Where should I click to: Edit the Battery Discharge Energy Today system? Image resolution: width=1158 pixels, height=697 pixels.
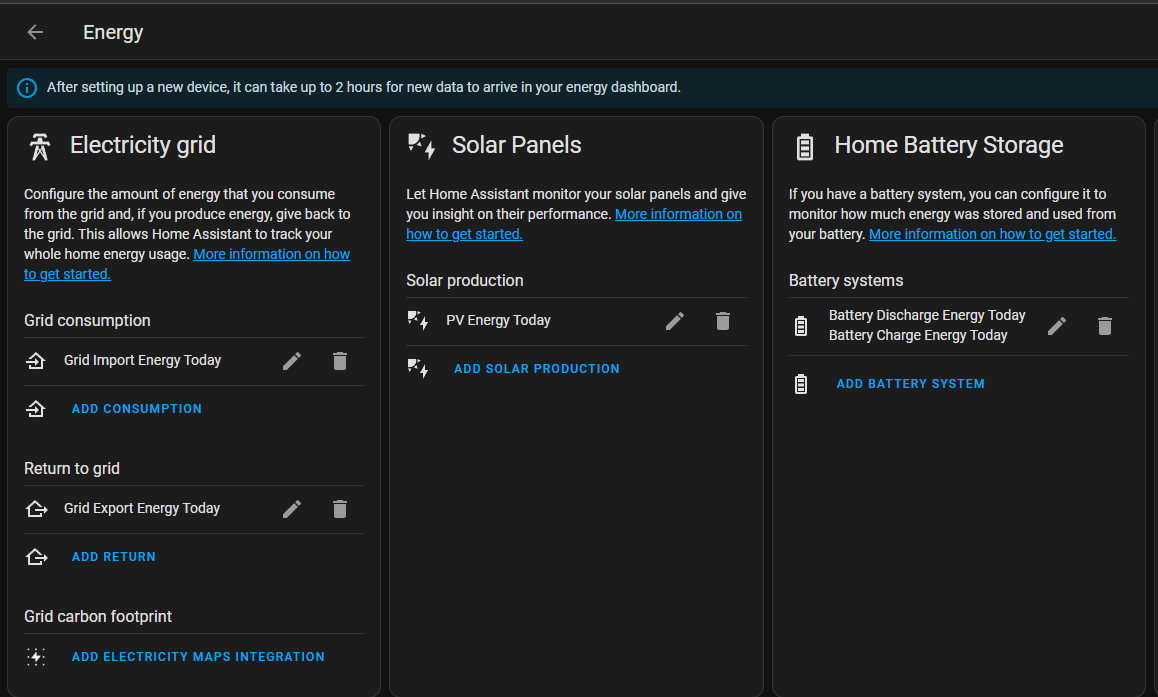coord(1057,325)
